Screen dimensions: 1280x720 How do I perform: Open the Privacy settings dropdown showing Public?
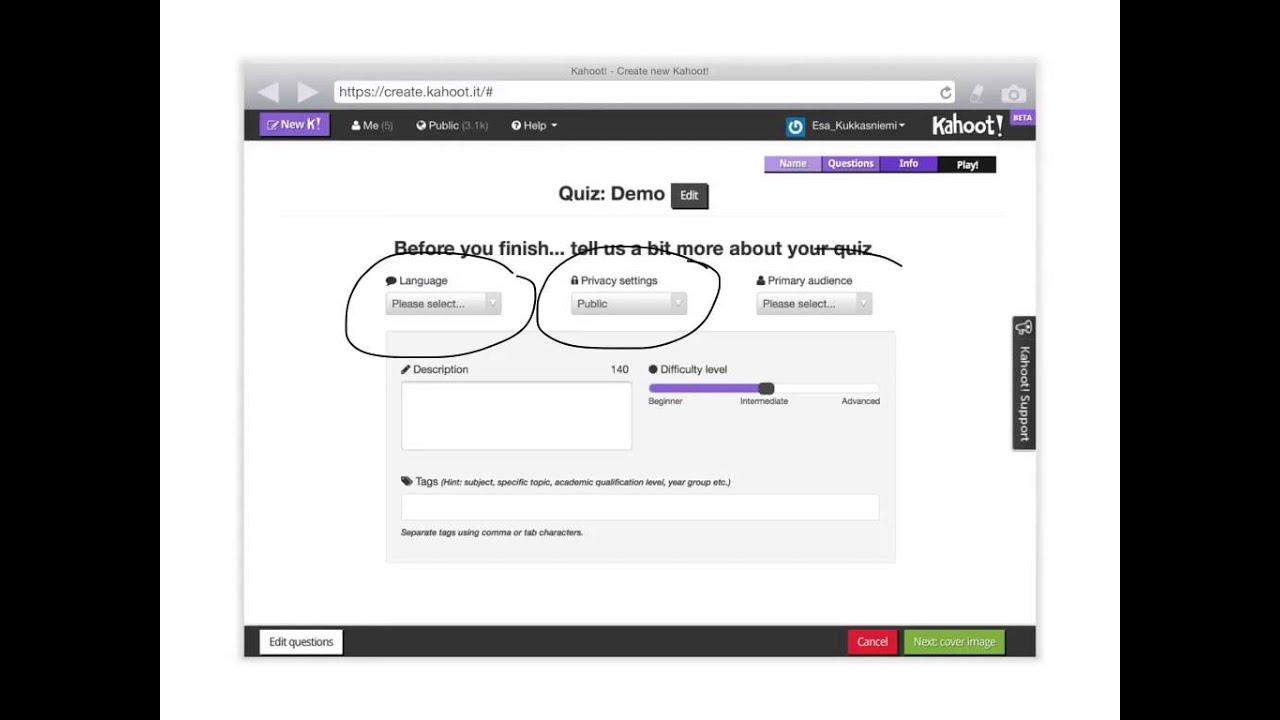point(628,303)
